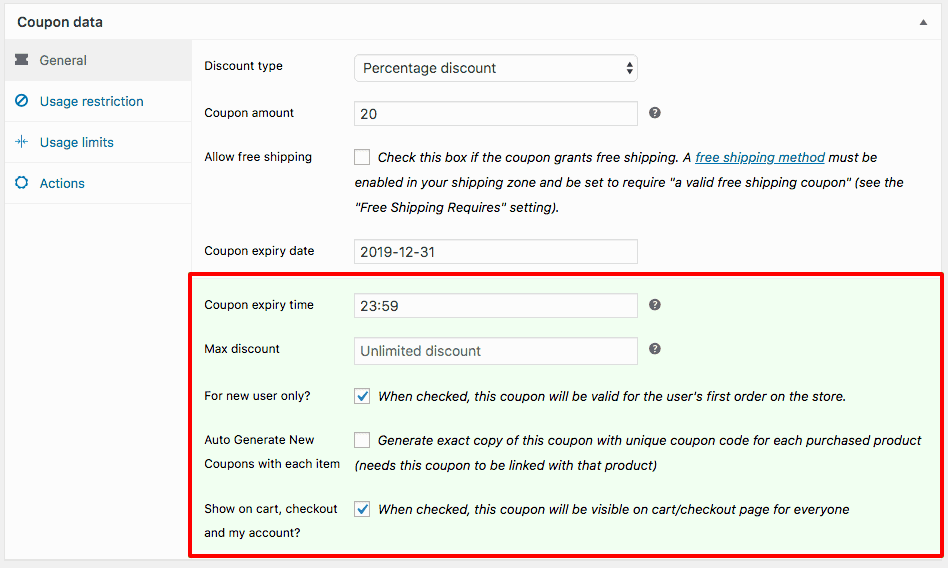Click the Coupon expiry time field
Image resolution: width=948 pixels, height=568 pixels.
coord(496,305)
